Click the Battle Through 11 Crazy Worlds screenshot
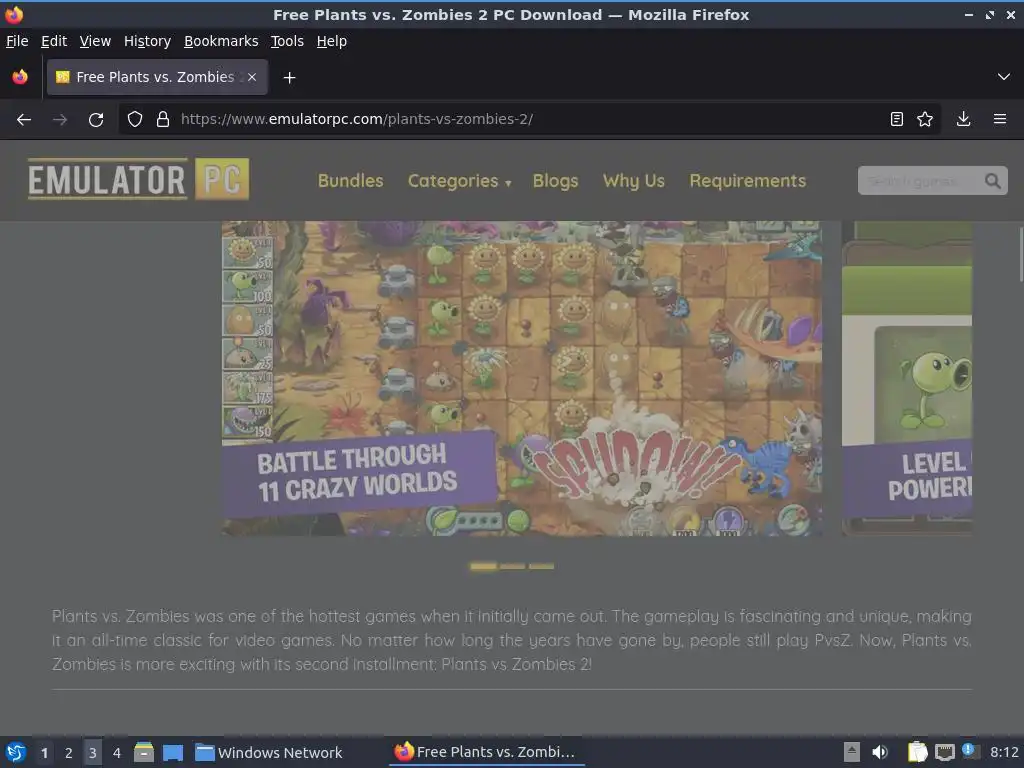The image size is (1024, 768). point(522,379)
